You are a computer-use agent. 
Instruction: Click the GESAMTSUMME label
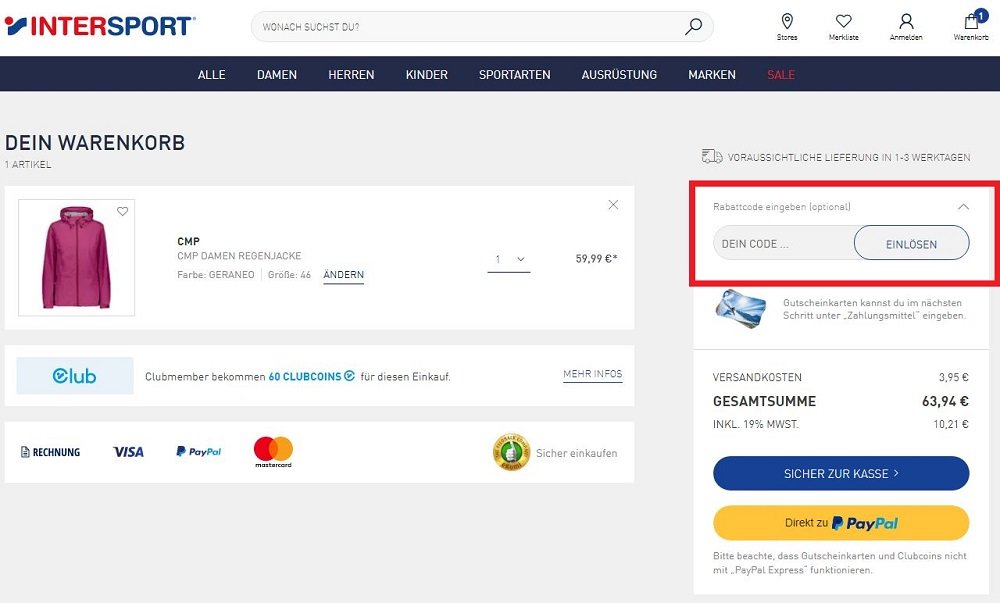pyautogui.click(x=764, y=401)
